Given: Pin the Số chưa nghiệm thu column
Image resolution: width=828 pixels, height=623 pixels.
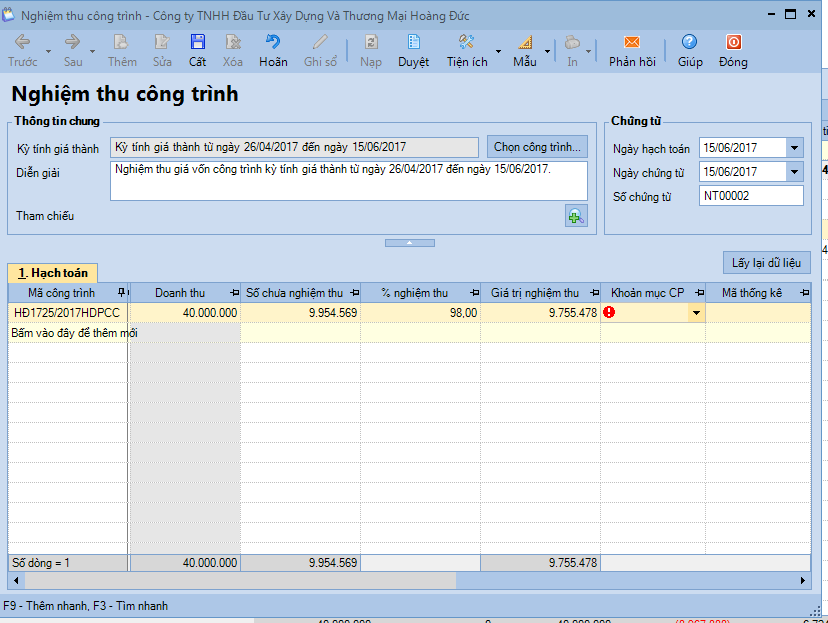Looking at the screenshot, I should pos(355,292).
